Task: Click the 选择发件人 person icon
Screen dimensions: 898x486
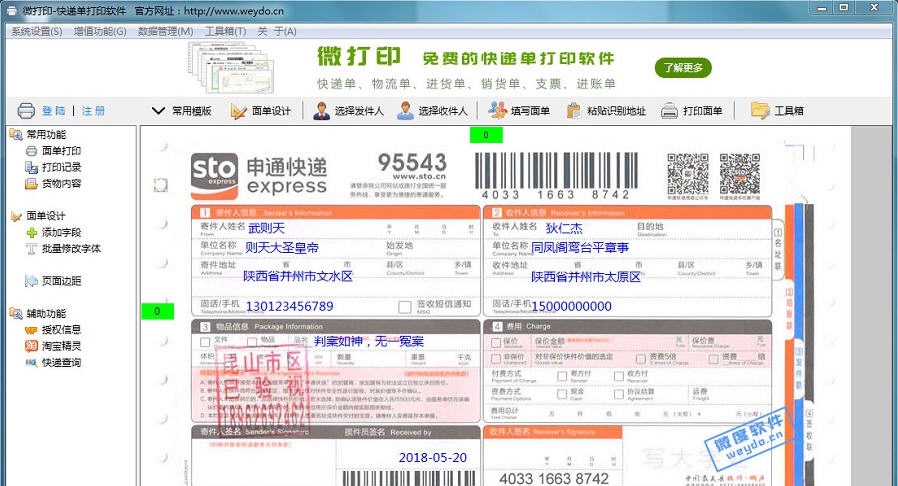Action: 321,110
